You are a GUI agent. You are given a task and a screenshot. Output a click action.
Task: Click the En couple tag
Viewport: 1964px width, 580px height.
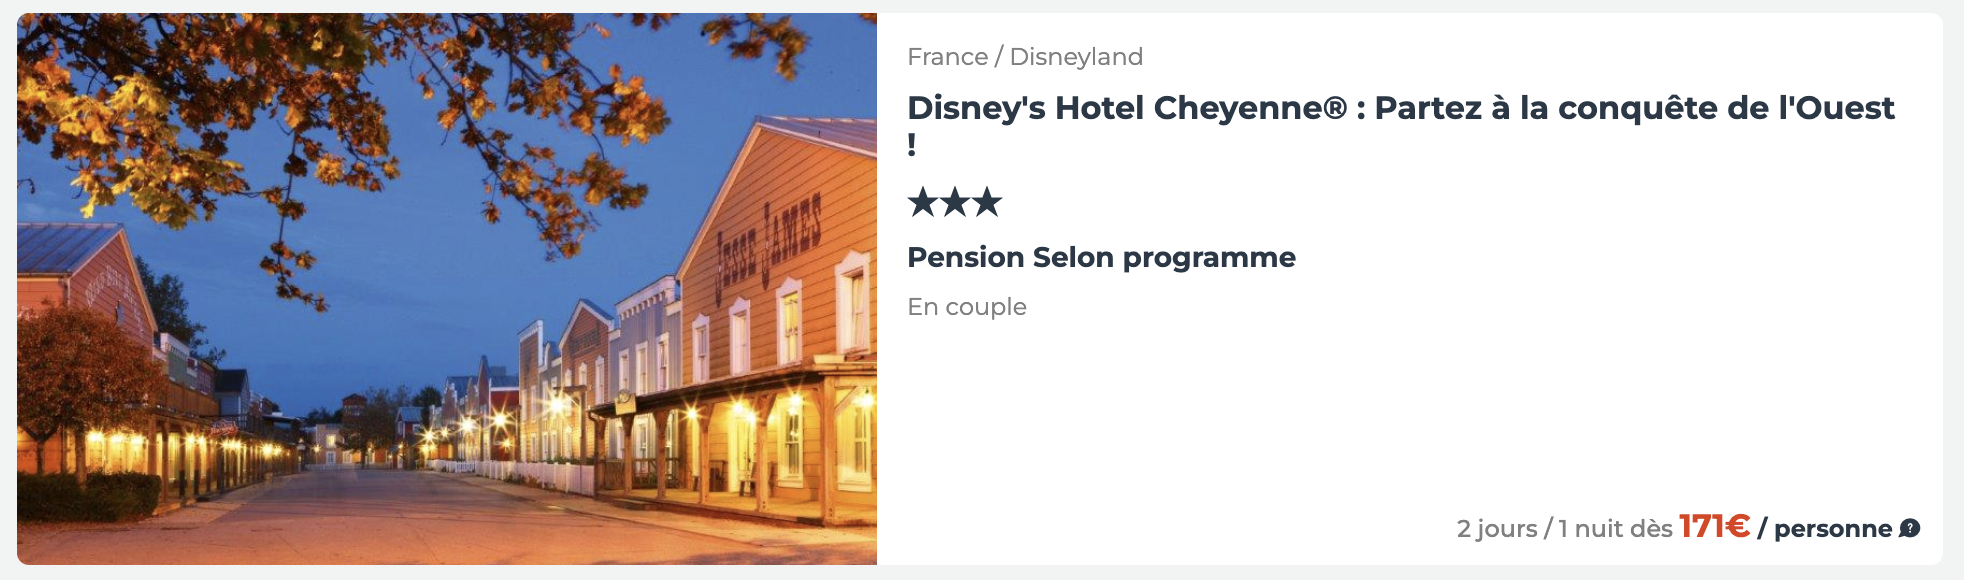click(x=967, y=307)
